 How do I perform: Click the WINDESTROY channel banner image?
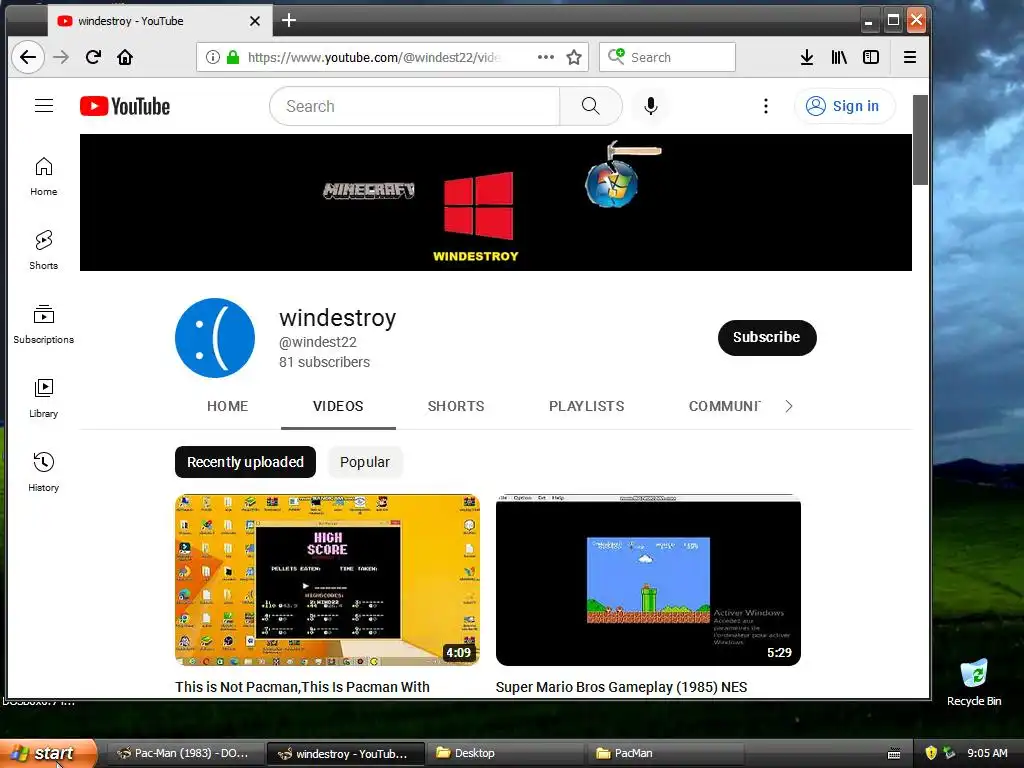pos(496,202)
